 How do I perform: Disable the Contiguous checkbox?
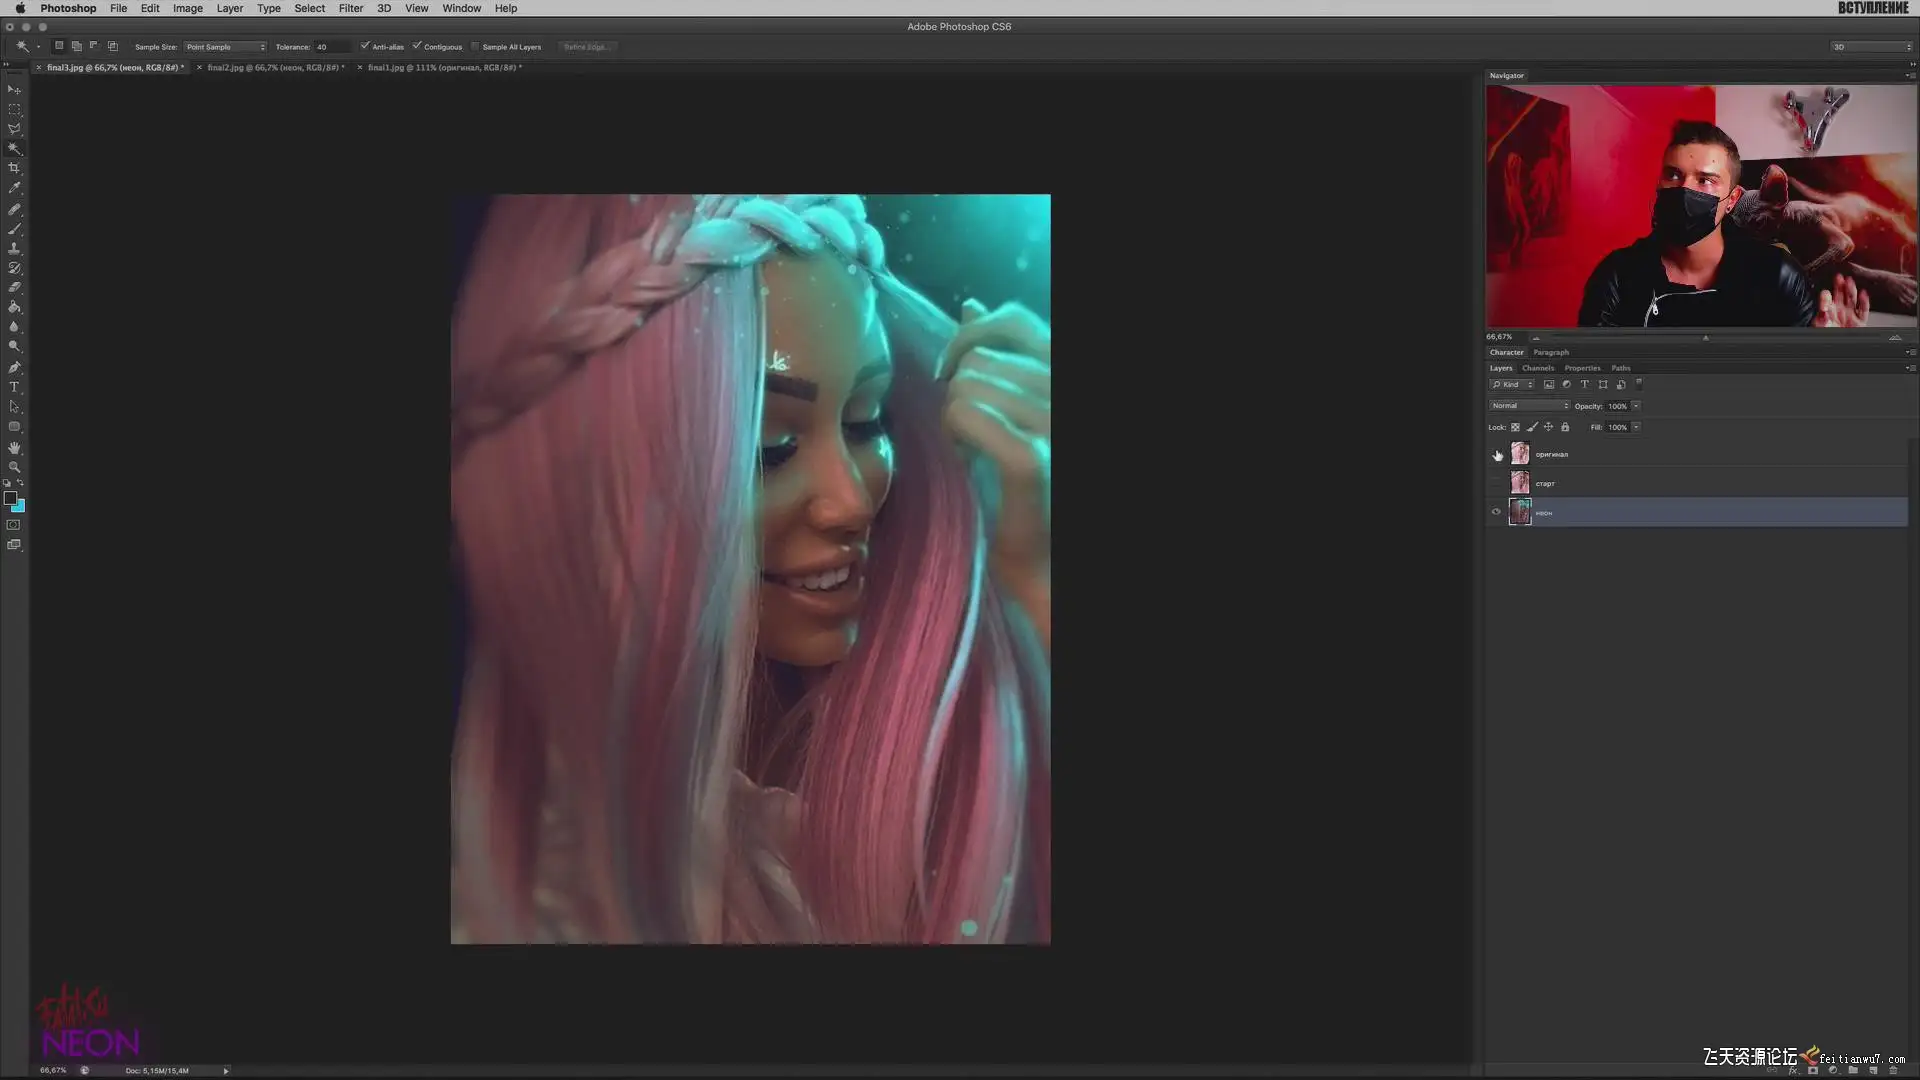[x=417, y=46]
